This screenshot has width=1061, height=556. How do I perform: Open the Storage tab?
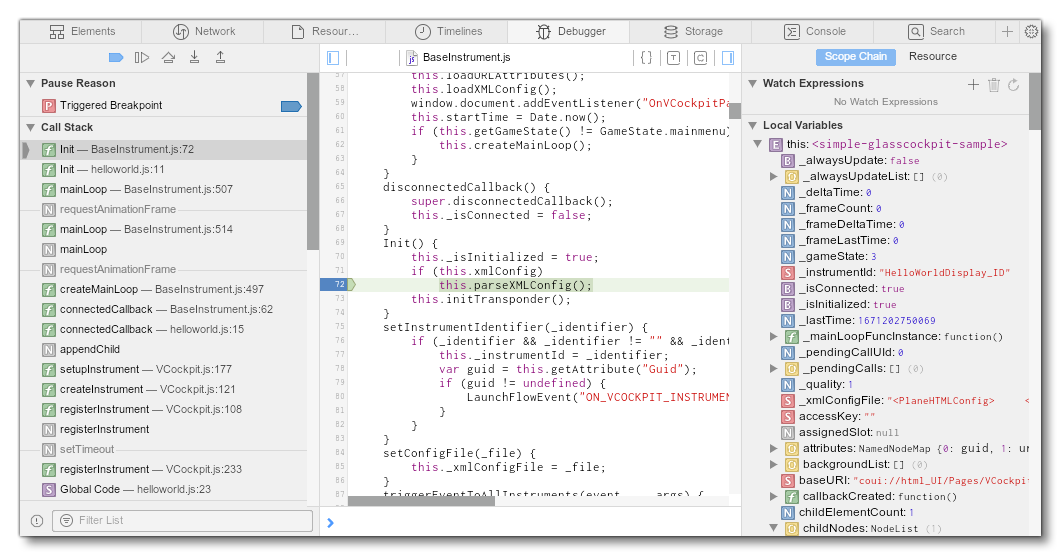(x=692, y=31)
